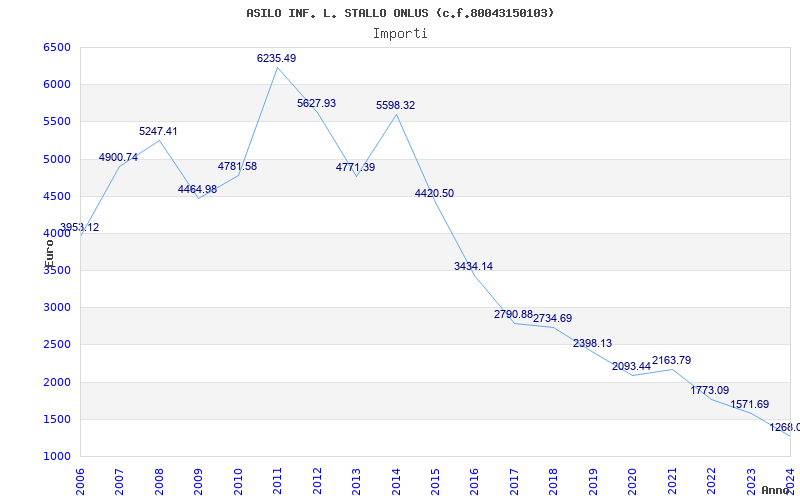The height and width of the screenshot is (500, 800).
Task: Click the x-axis year 2006
Action: pos(80,481)
